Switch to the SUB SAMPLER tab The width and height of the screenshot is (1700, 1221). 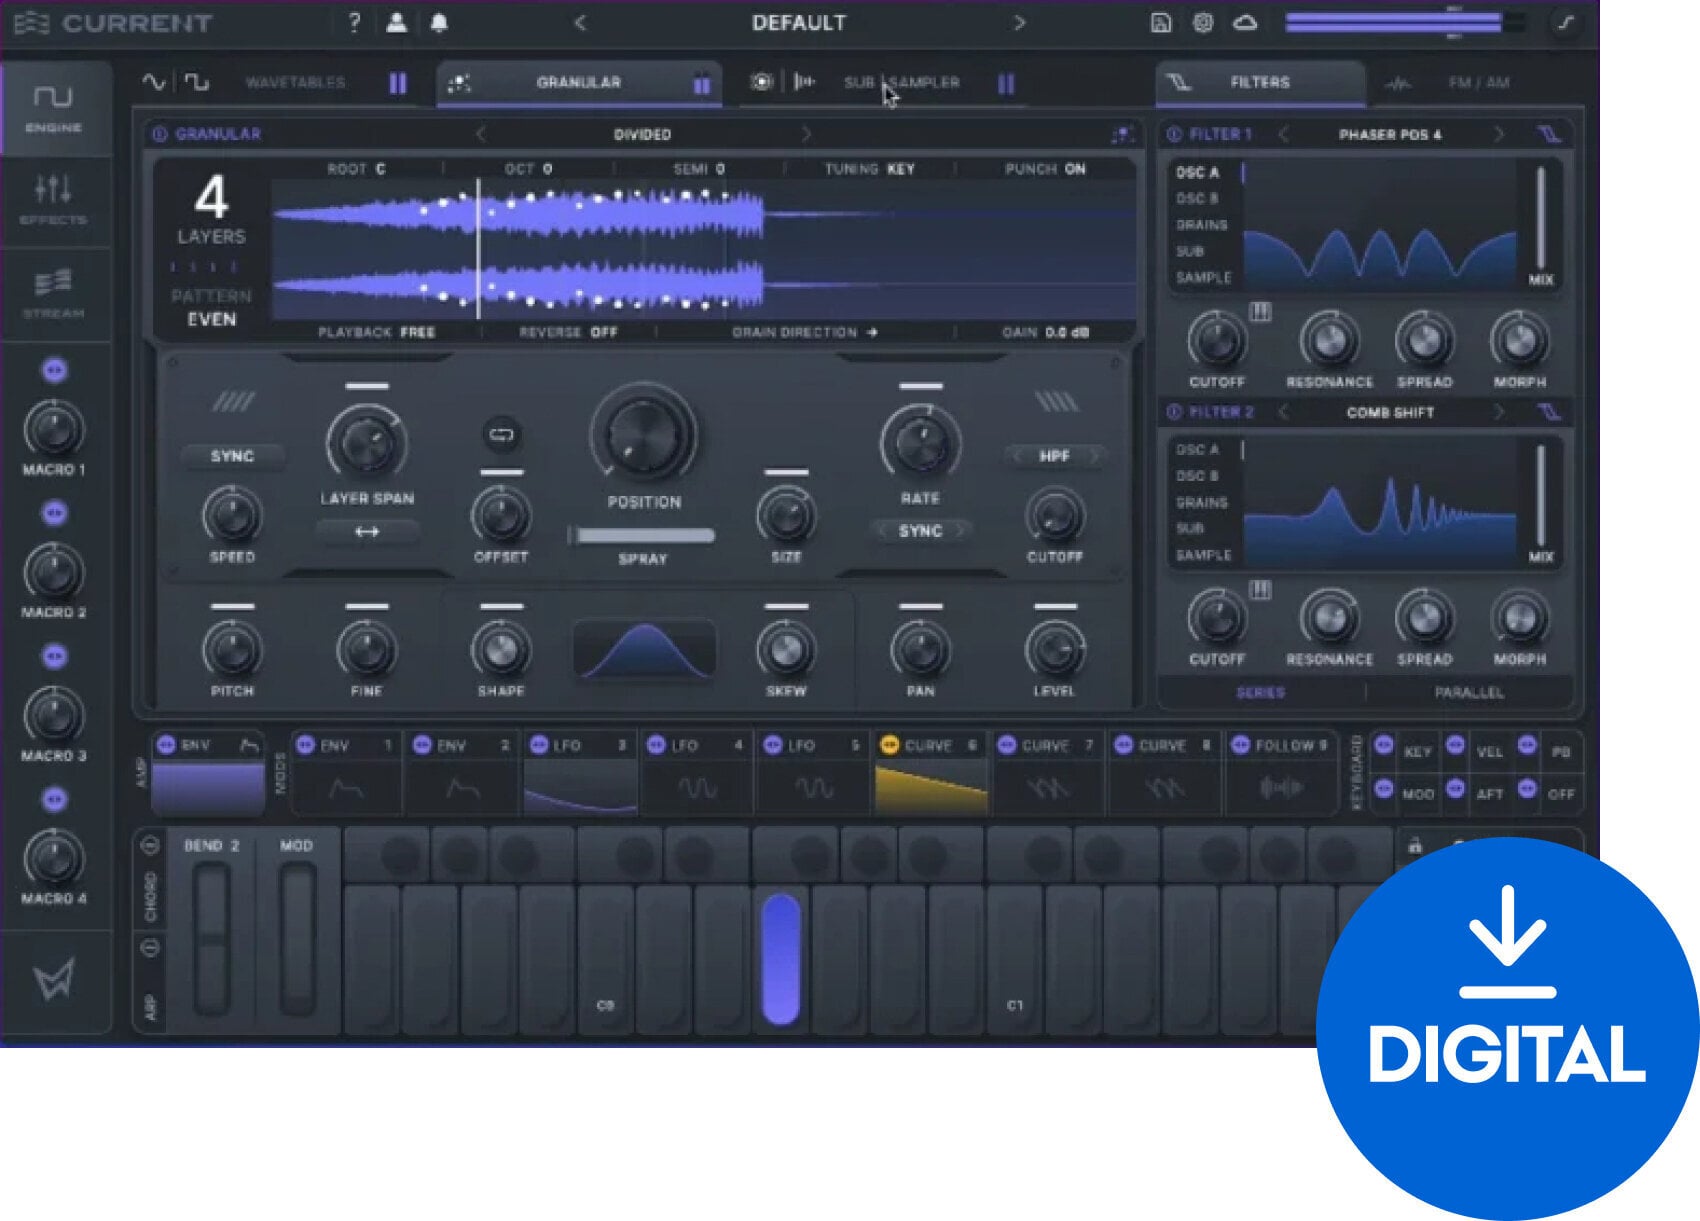[902, 83]
